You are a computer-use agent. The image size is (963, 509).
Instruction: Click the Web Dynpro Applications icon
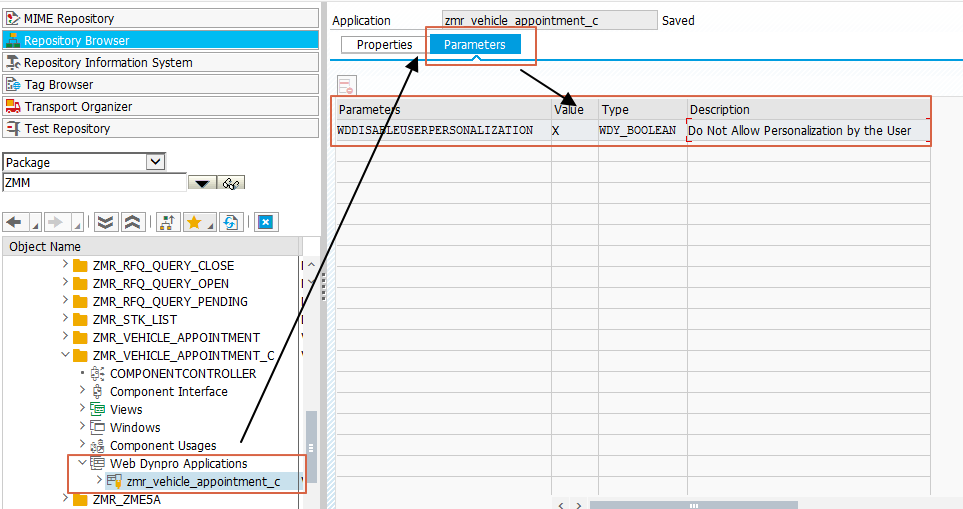pos(97,463)
